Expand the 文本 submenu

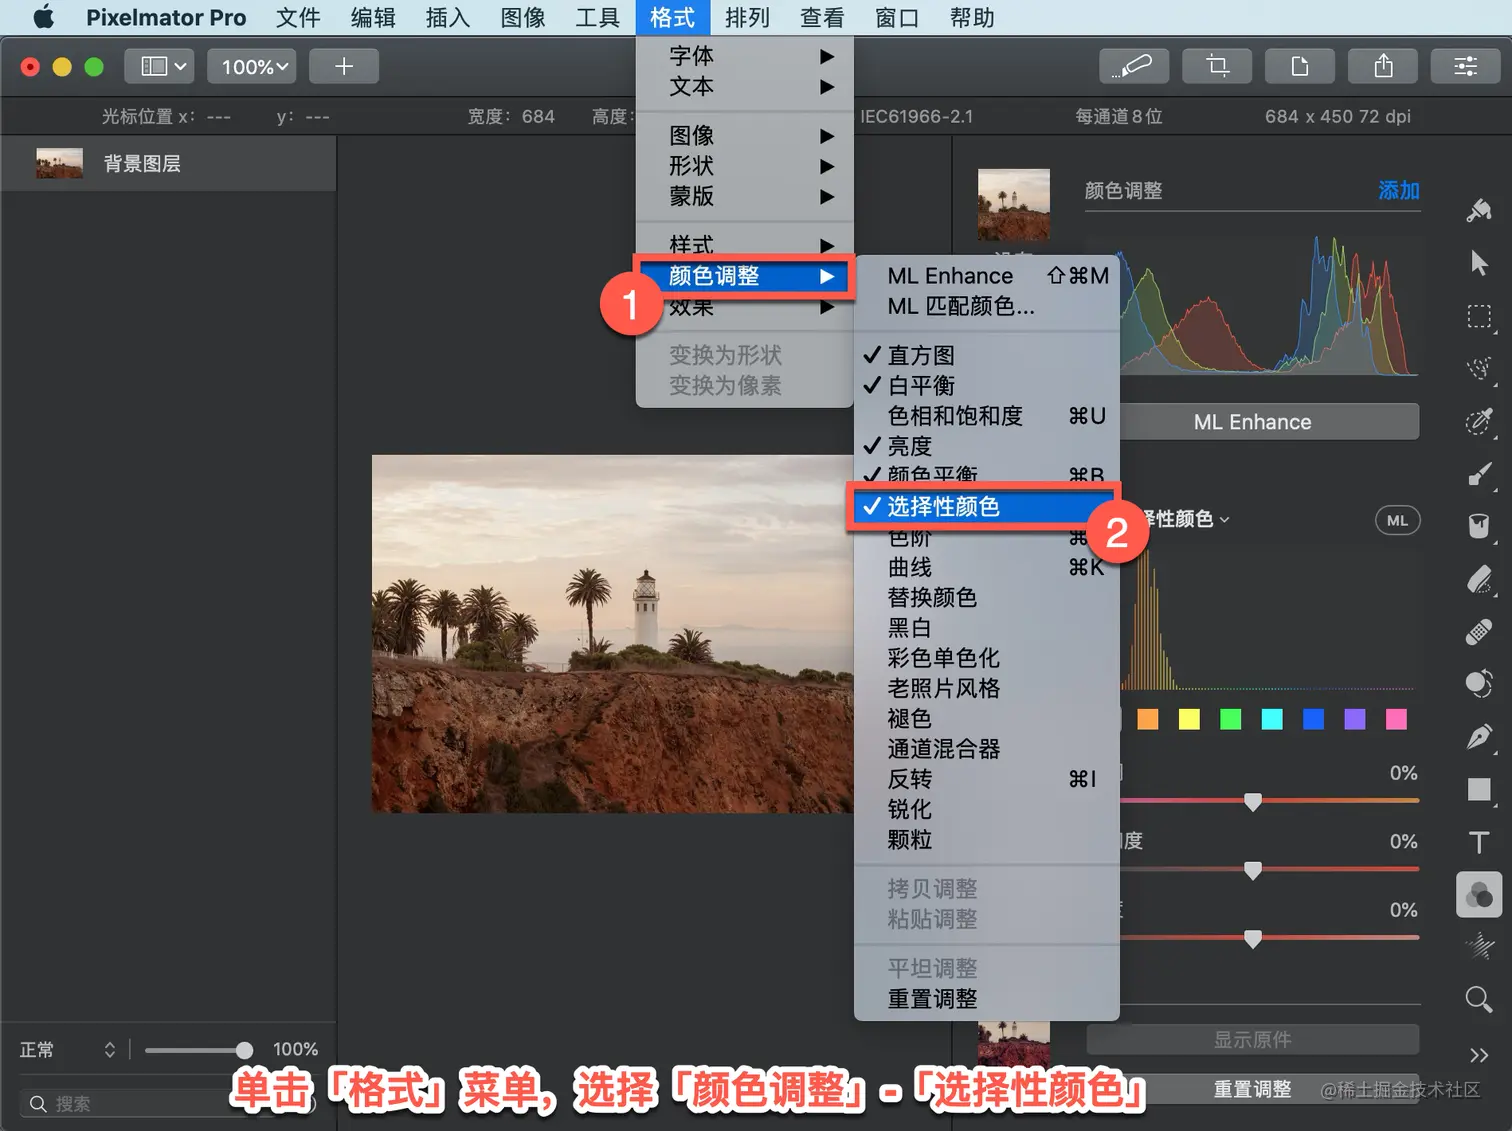pyautogui.click(x=745, y=86)
